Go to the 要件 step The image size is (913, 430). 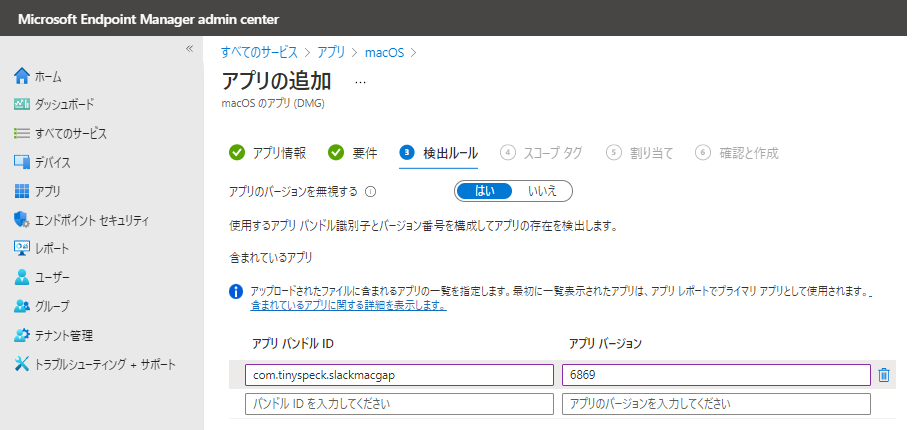pyautogui.click(x=353, y=153)
